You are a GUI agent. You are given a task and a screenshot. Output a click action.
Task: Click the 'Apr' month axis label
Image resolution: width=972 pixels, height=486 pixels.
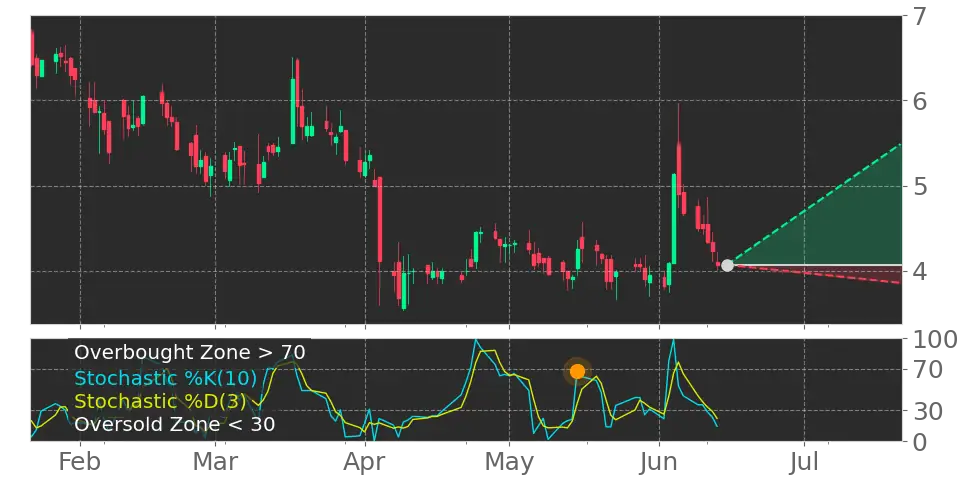pyautogui.click(x=366, y=464)
